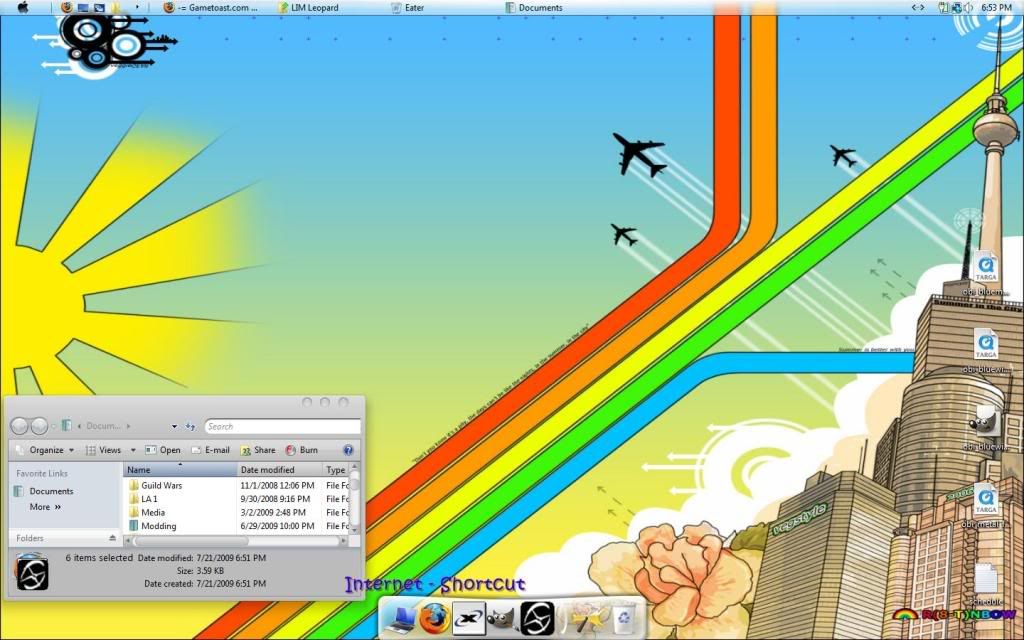Image resolution: width=1024 pixels, height=640 pixels.
Task: Launch Firefox from the dock
Action: point(434,618)
